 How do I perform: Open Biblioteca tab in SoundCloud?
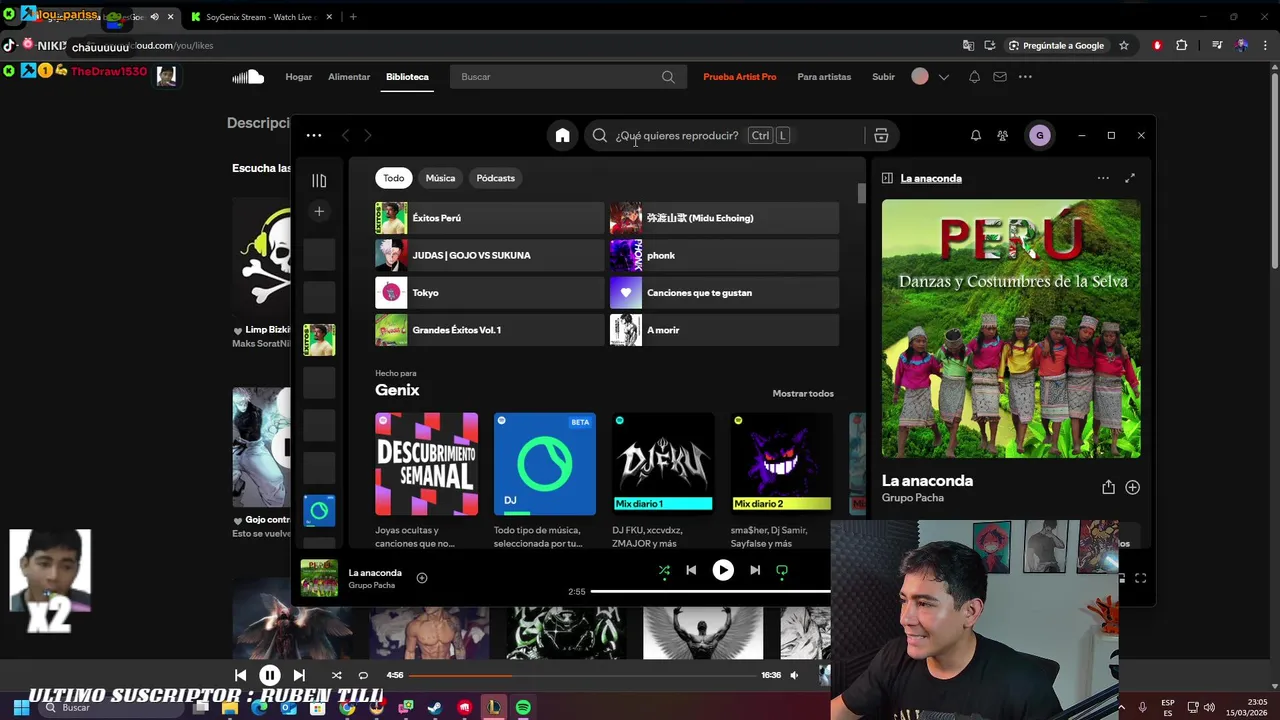point(407,77)
